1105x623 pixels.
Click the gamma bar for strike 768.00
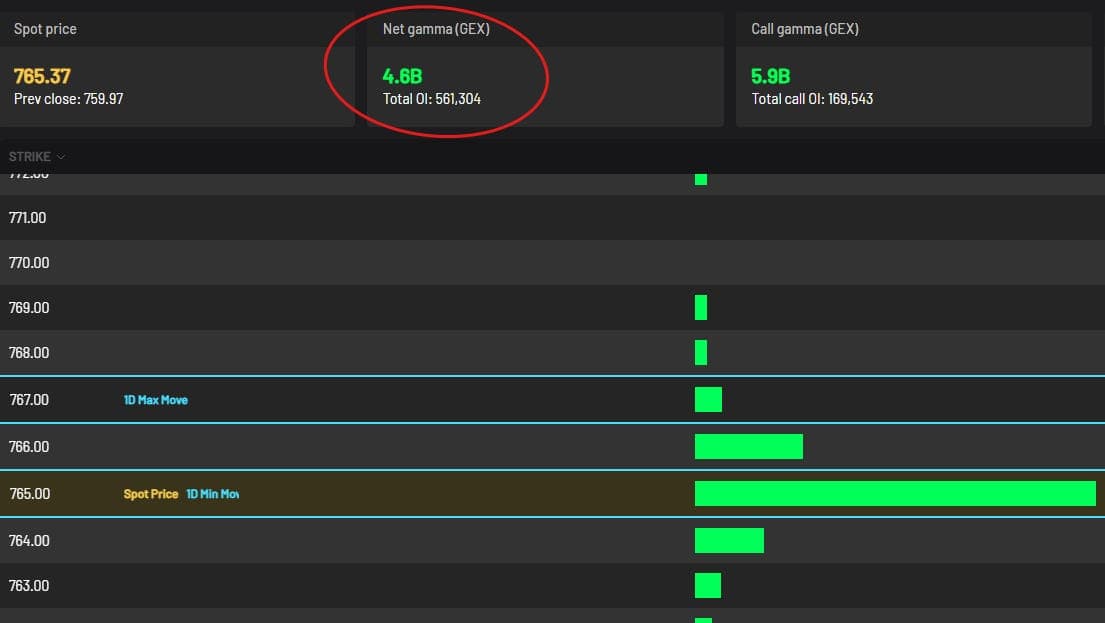[x=700, y=353]
